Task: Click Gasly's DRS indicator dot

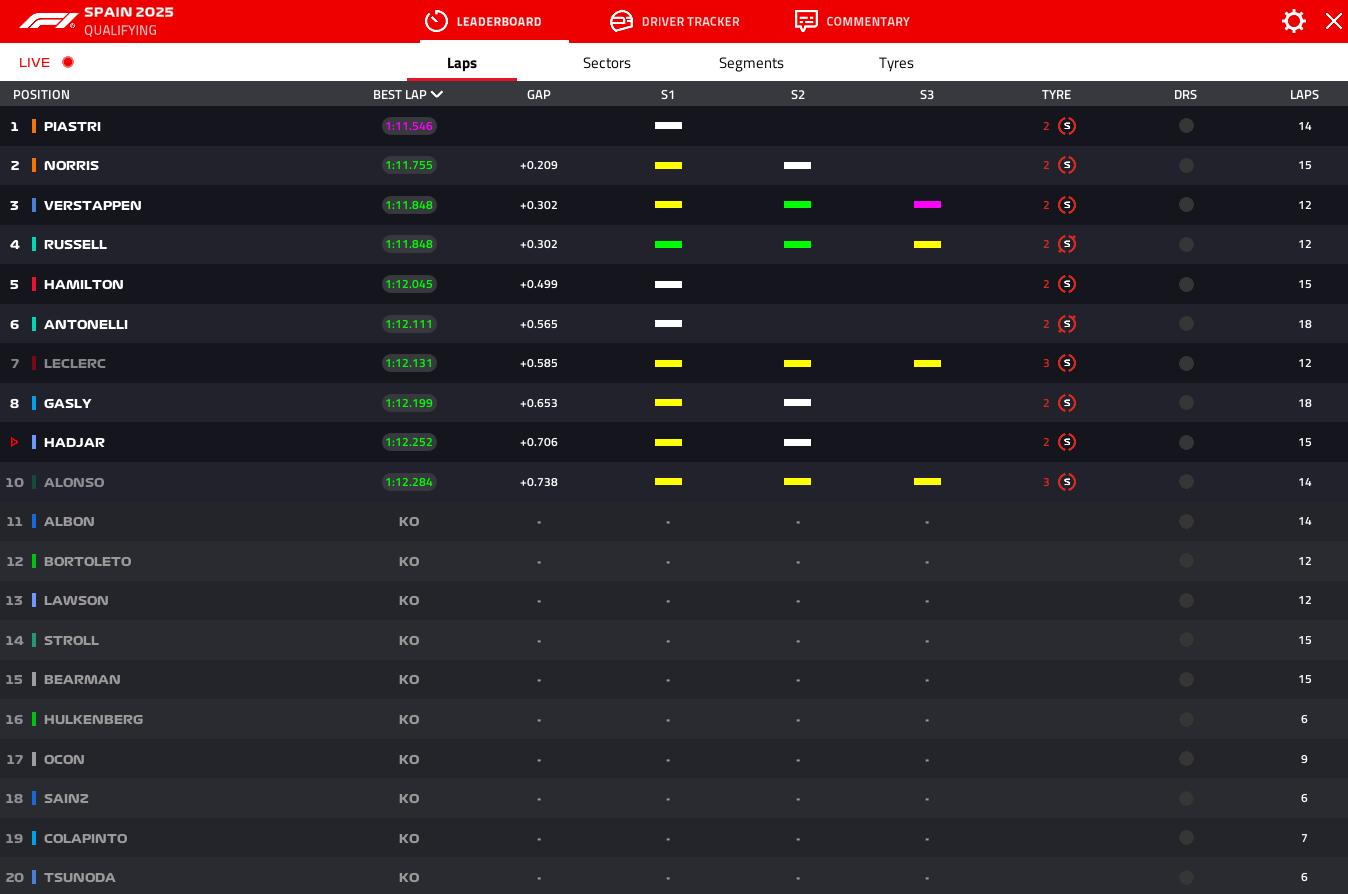Action: [x=1186, y=403]
